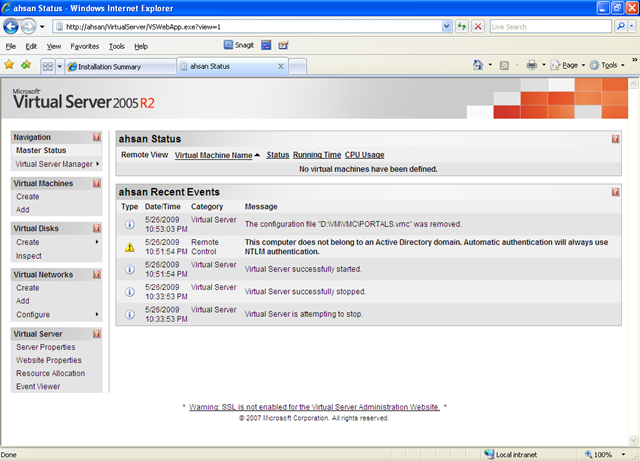Open help for Virtual Machines panel

(x=96, y=183)
